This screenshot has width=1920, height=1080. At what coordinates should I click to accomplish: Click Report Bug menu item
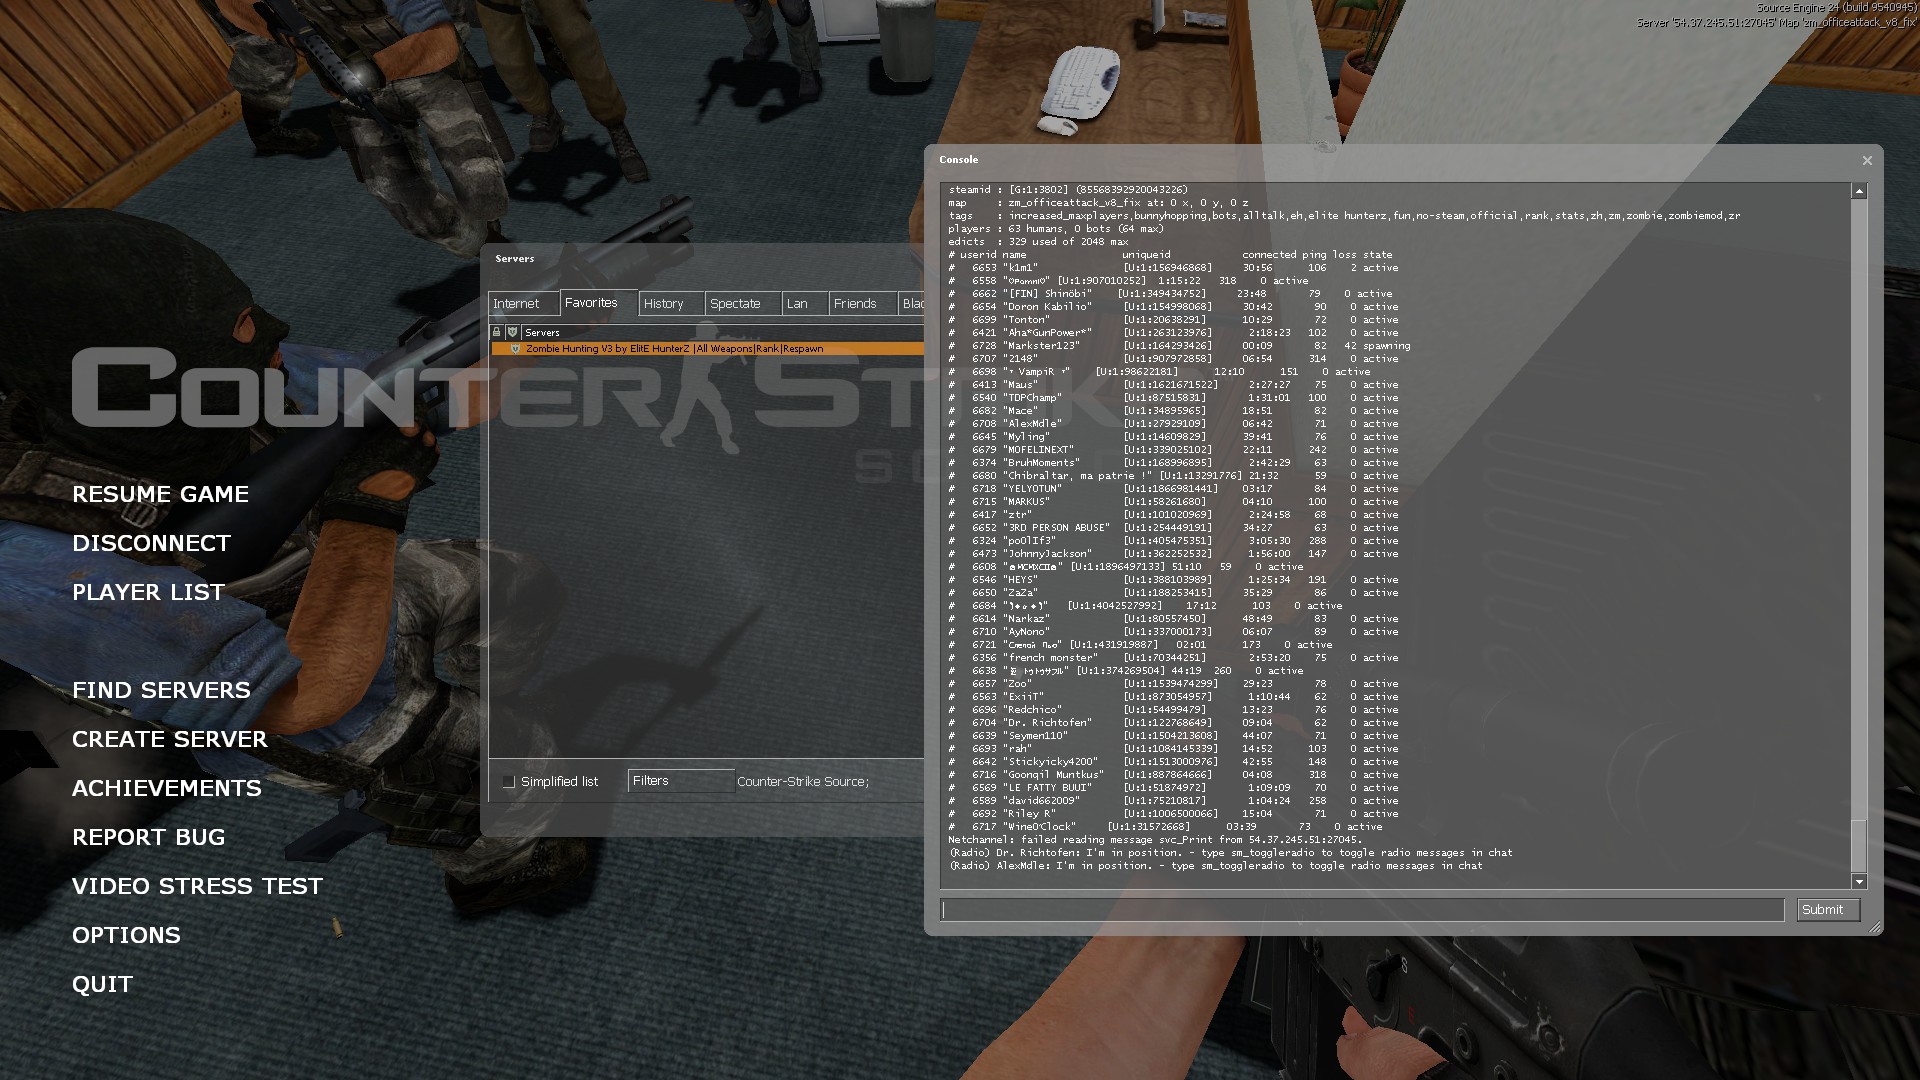[x=149, y=837]
